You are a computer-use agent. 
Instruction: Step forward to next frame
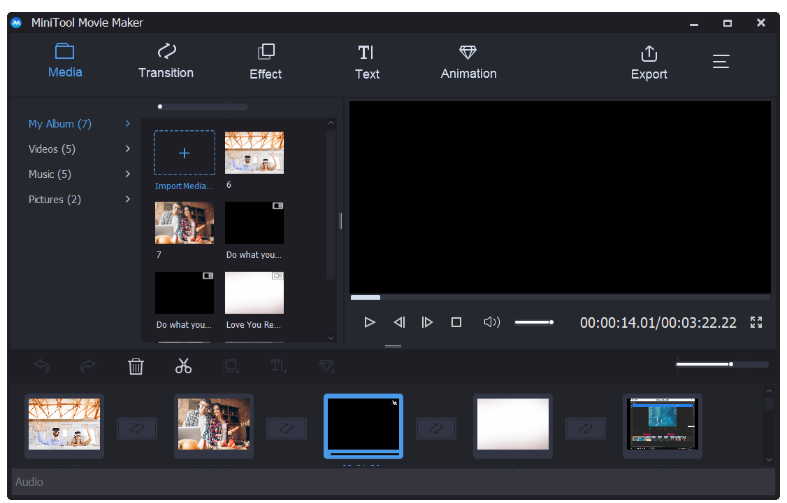point(427,322)
